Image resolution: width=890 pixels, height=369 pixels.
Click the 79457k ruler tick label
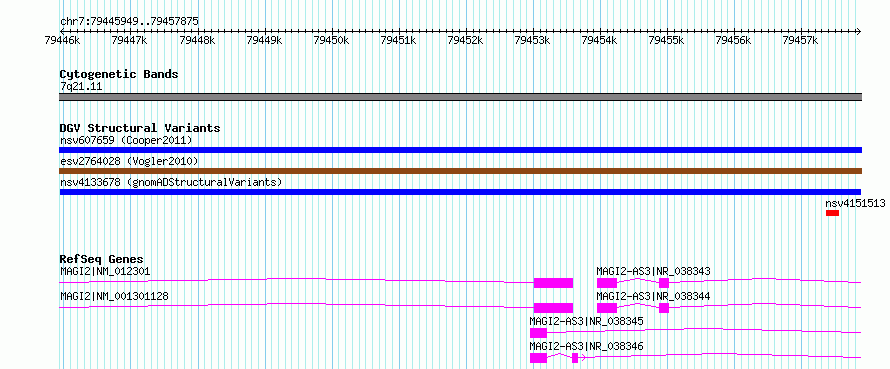(x=800, y=40)
